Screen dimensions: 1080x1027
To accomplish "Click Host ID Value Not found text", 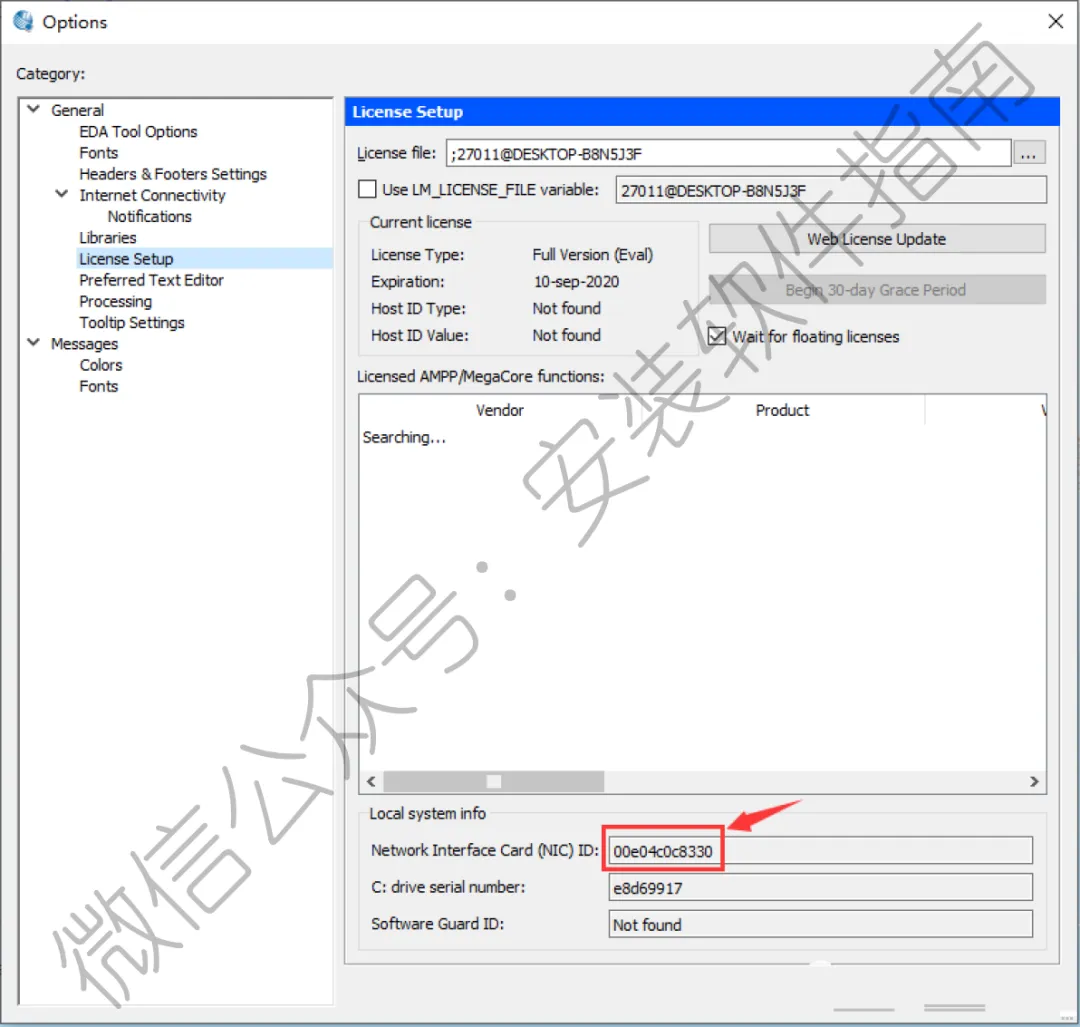I will tap(566, 335).
